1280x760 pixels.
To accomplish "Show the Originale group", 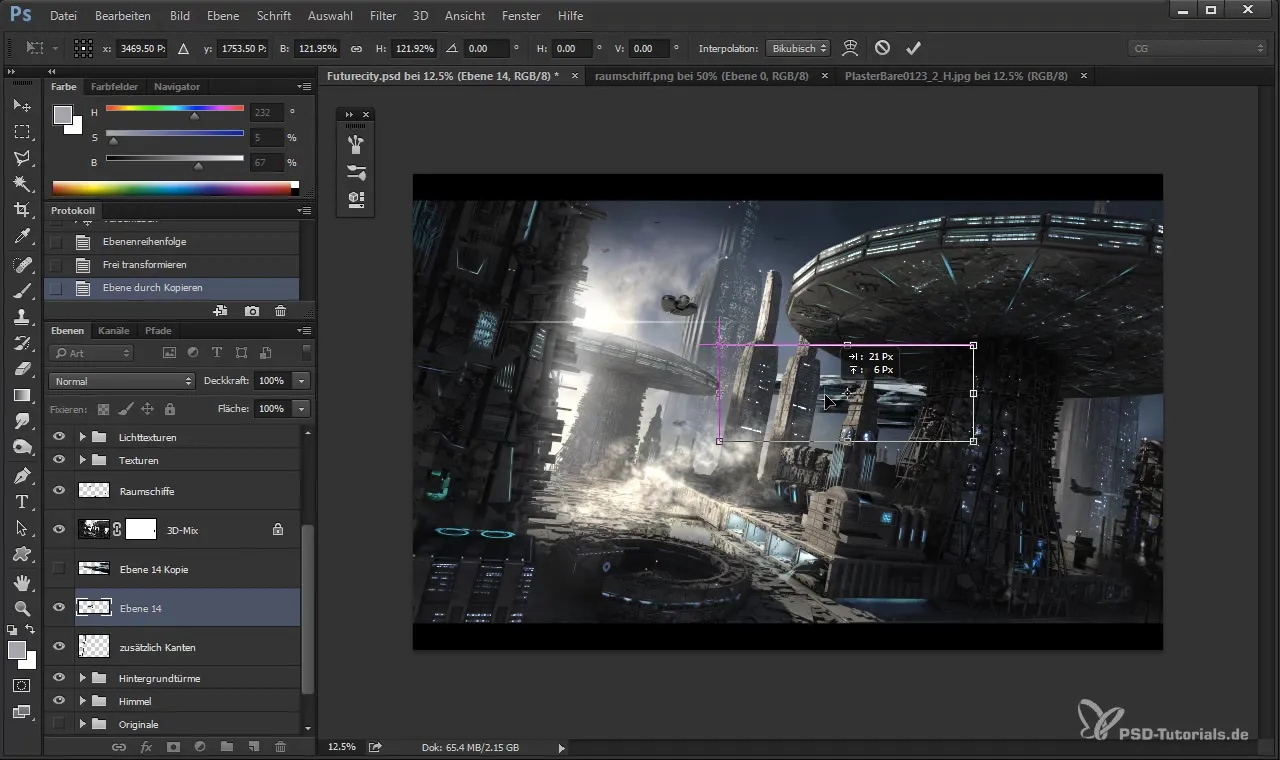I will [x=59, y=723].
